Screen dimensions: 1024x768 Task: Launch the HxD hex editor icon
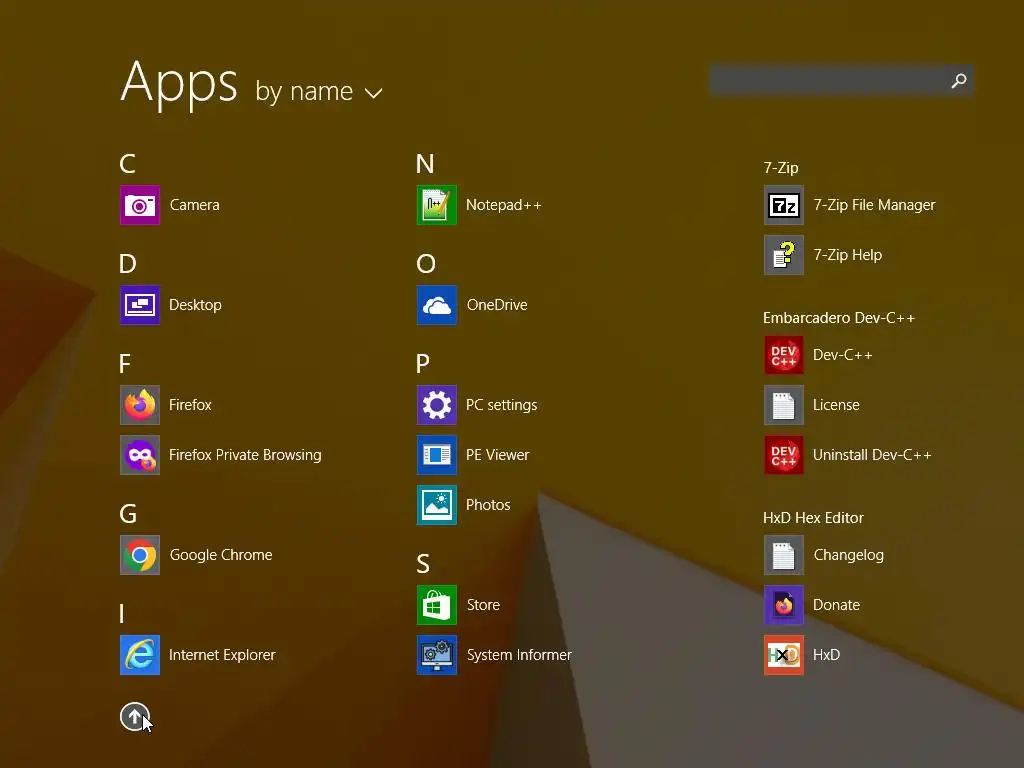point(784,655)
